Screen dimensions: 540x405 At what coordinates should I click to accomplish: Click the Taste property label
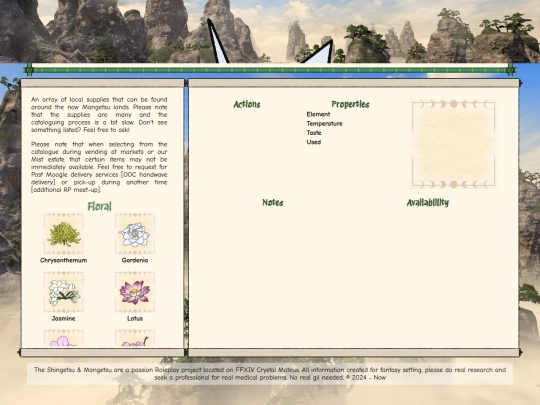(314, 133)
